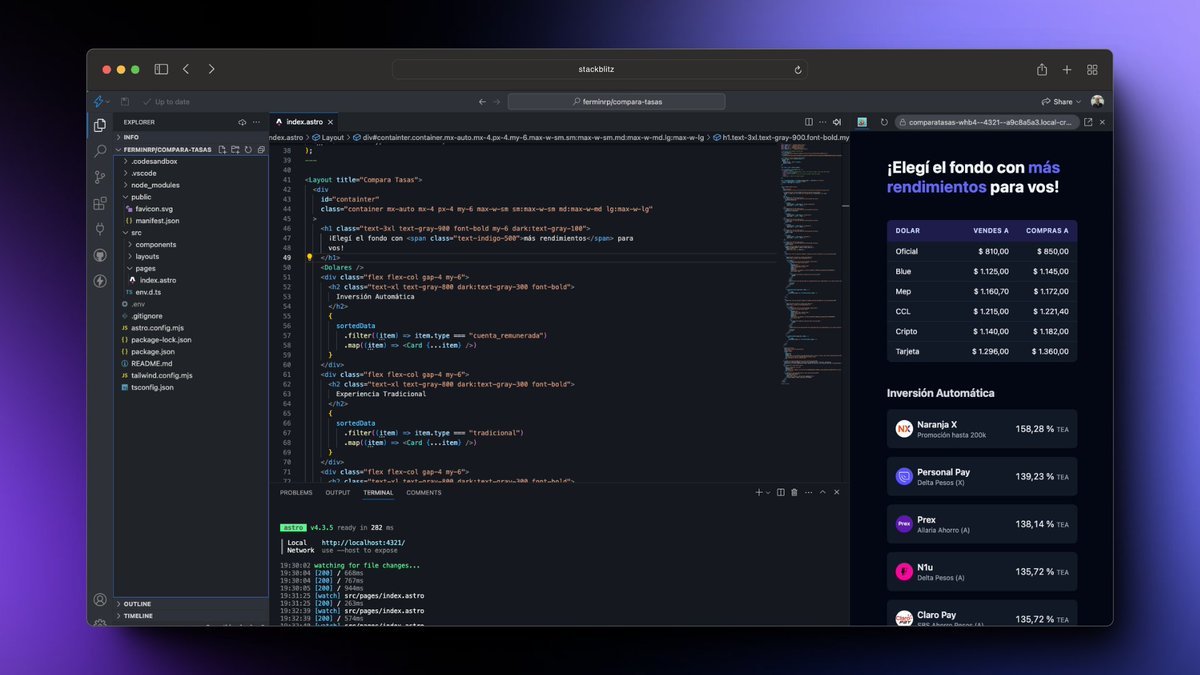Open the Source Control view

pos(100,177)
